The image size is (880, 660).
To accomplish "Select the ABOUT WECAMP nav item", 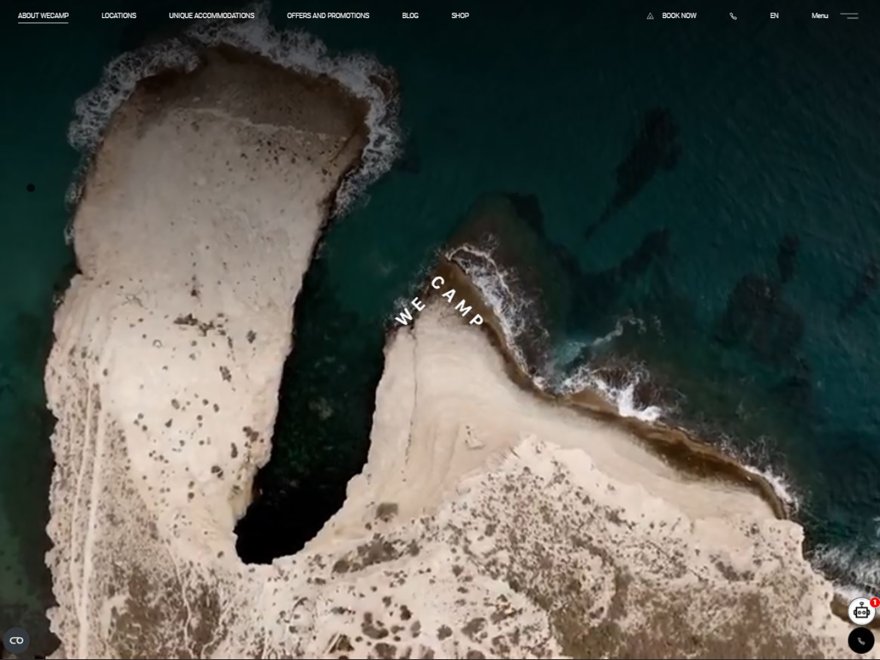I will pyautogui.click(x=43, y=16).
